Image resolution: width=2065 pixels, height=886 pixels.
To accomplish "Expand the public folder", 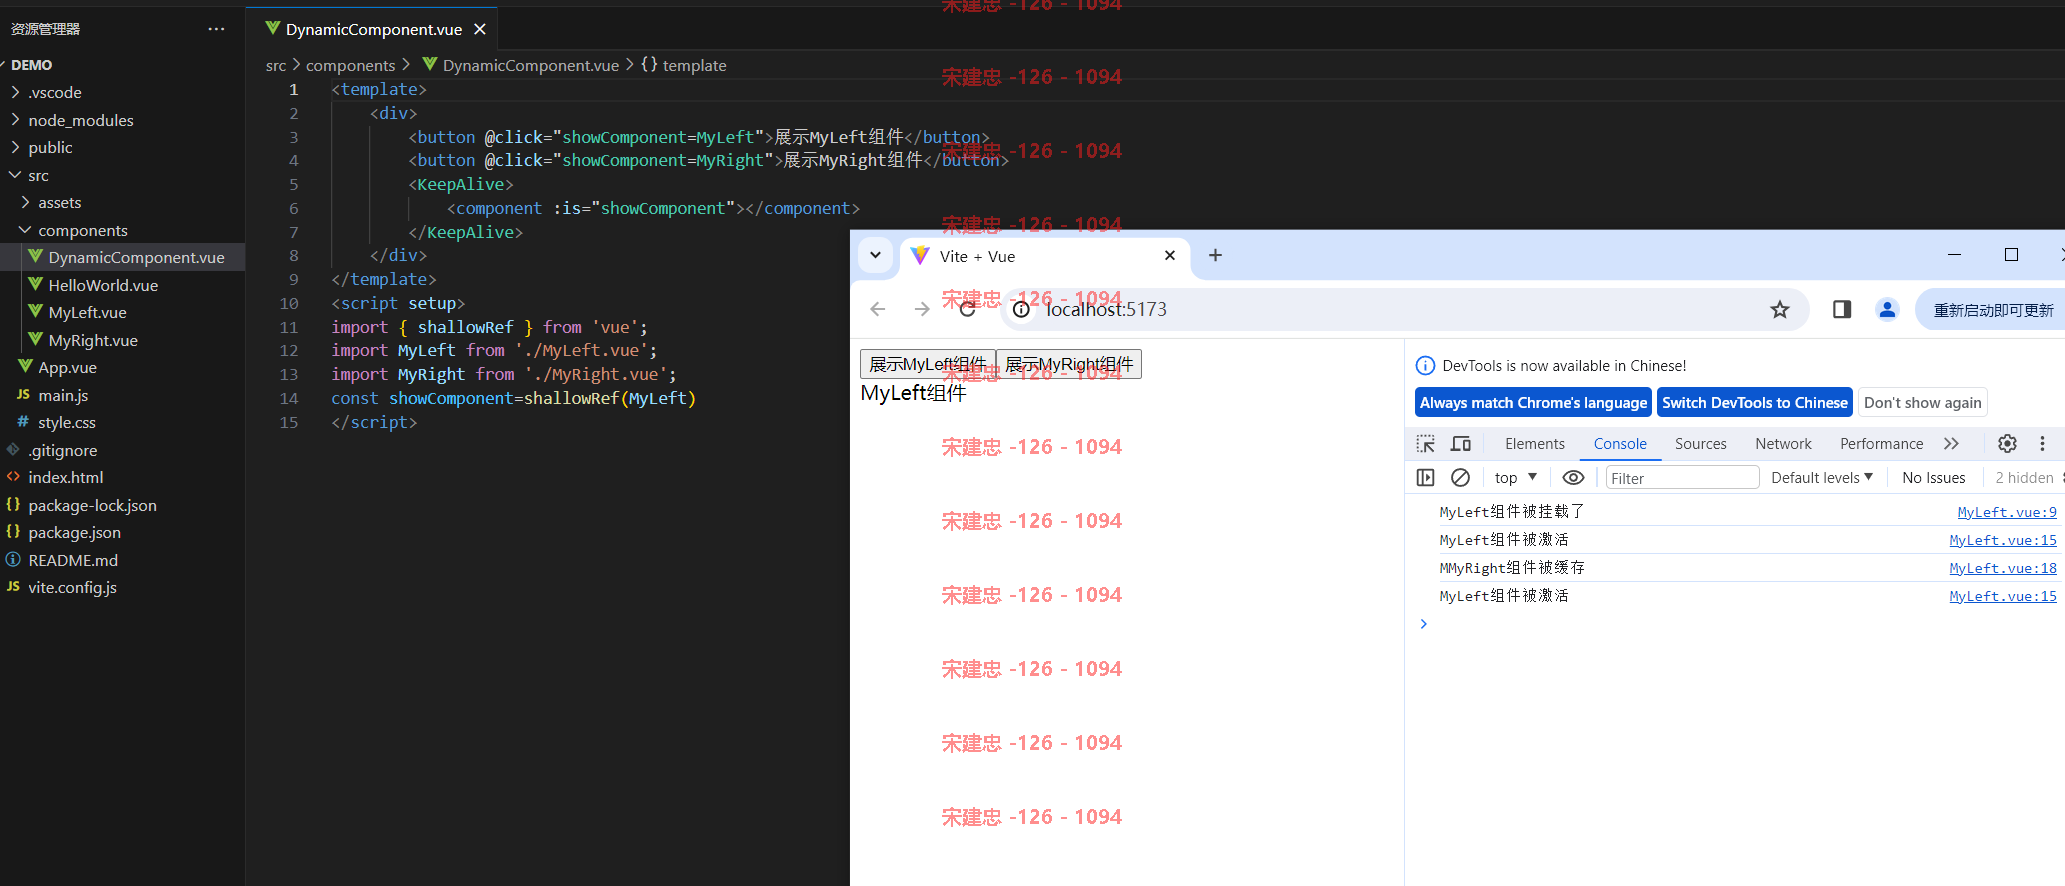I will 50,147.
